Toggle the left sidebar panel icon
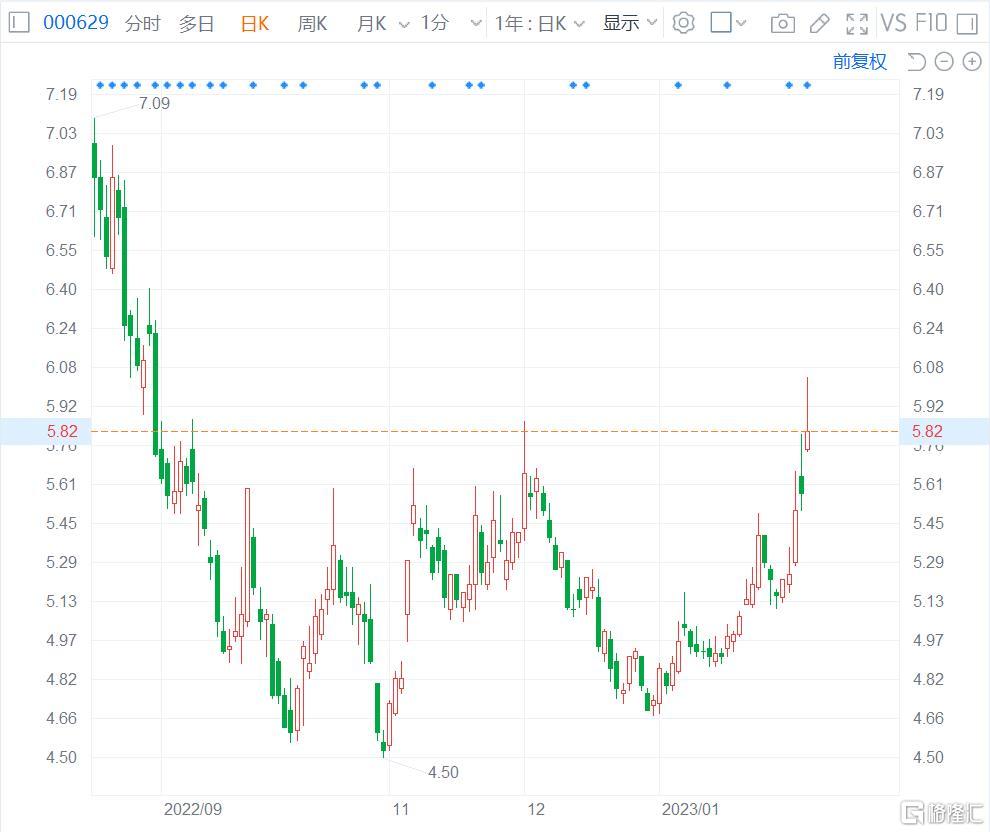Screen dimensions: 990x832 pos(20,23)
